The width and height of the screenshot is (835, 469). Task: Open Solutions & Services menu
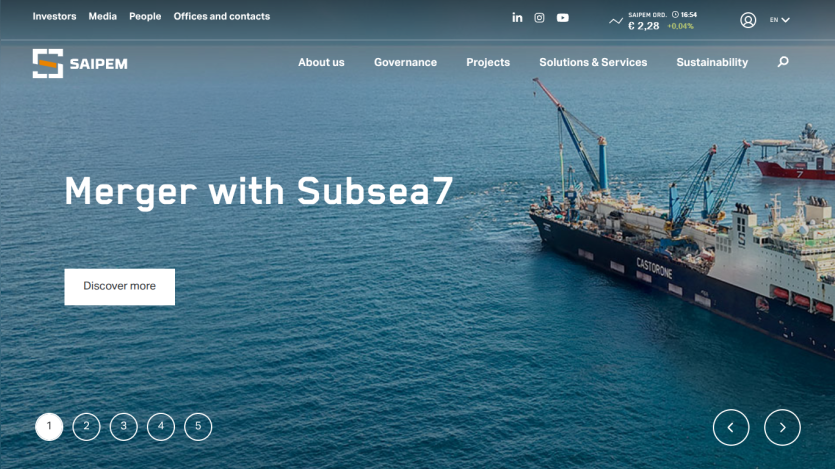[x=593, y=62]
